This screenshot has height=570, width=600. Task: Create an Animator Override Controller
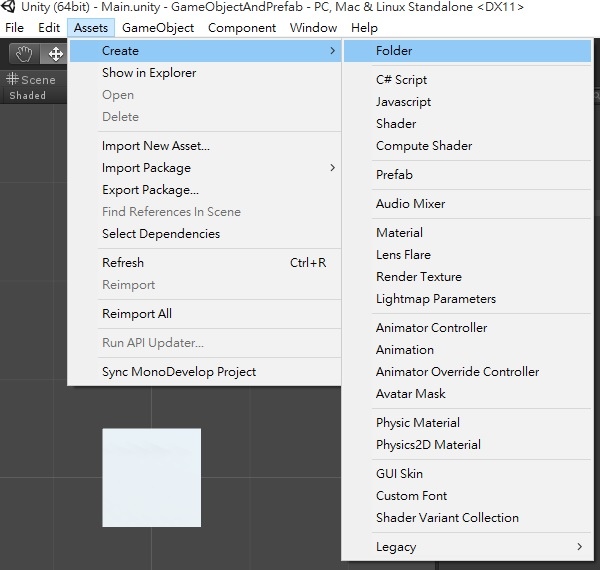click(x=467, y=372)
